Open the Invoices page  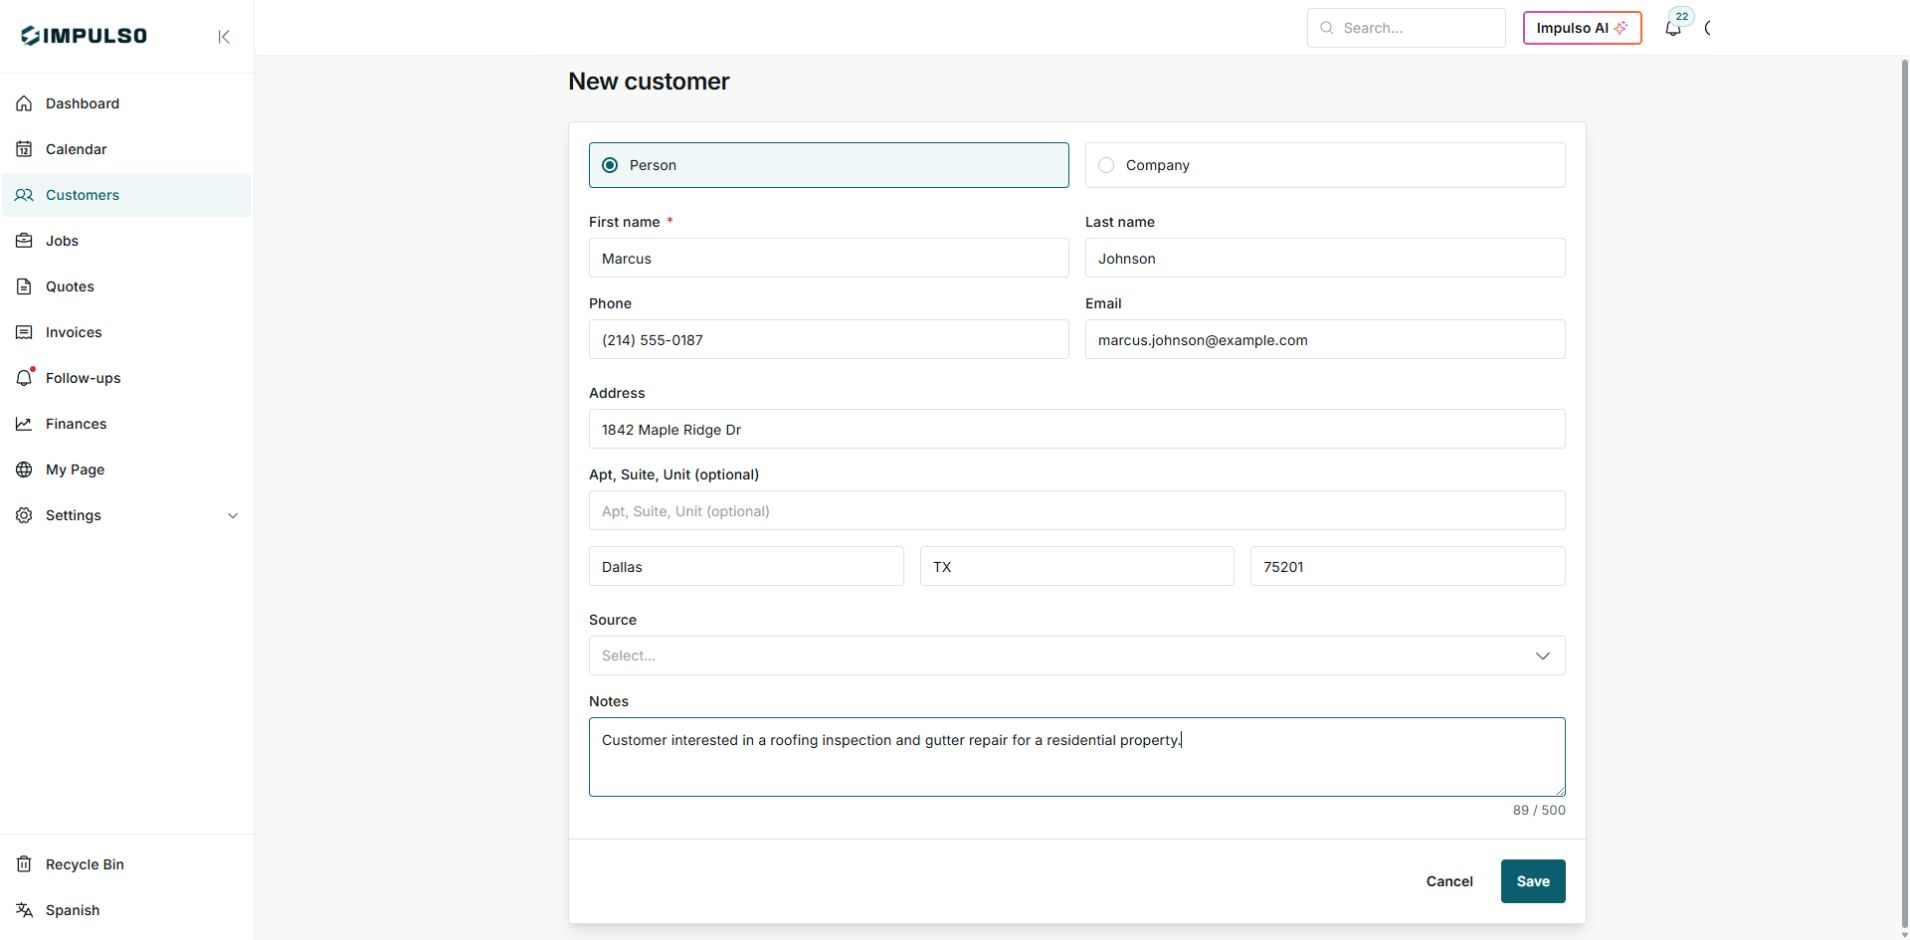tap(126, 332)
